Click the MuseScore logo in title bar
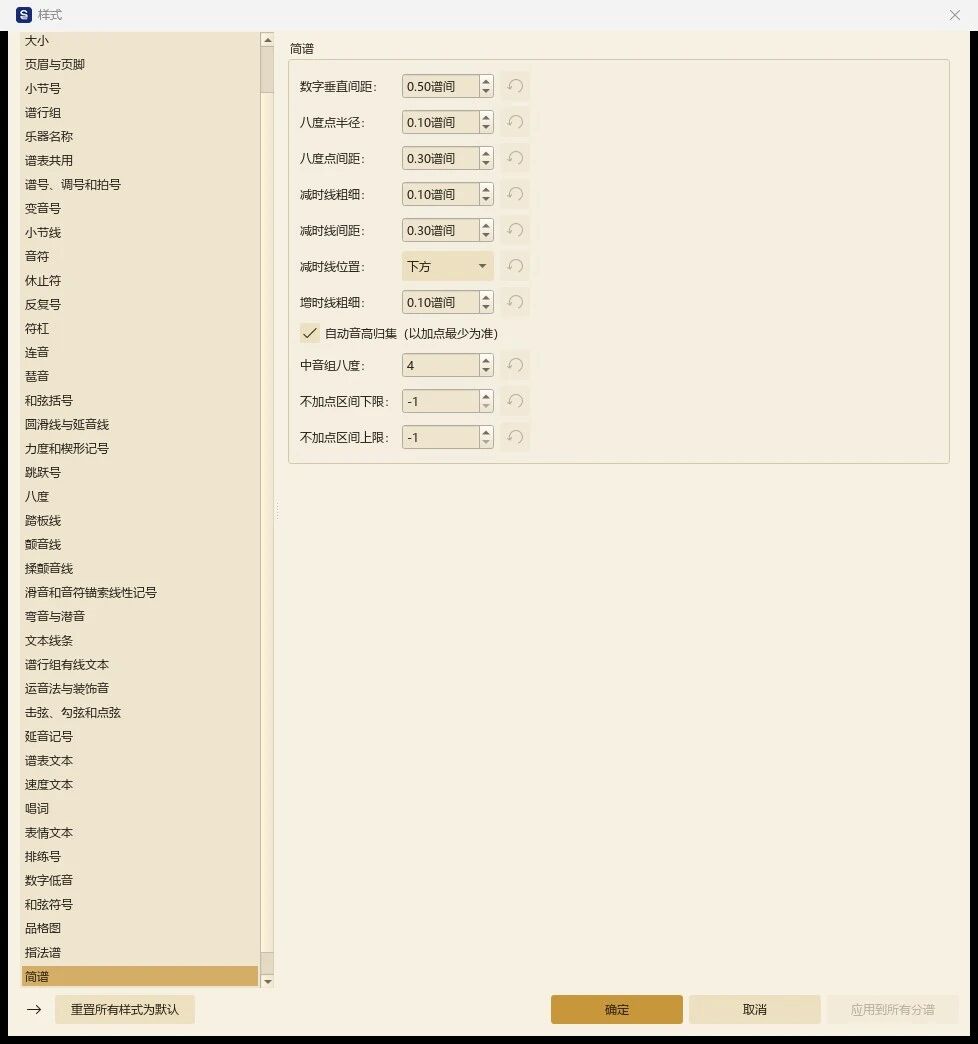The width and height of the screenshot is (978, 1044). (x=23, y=15)
